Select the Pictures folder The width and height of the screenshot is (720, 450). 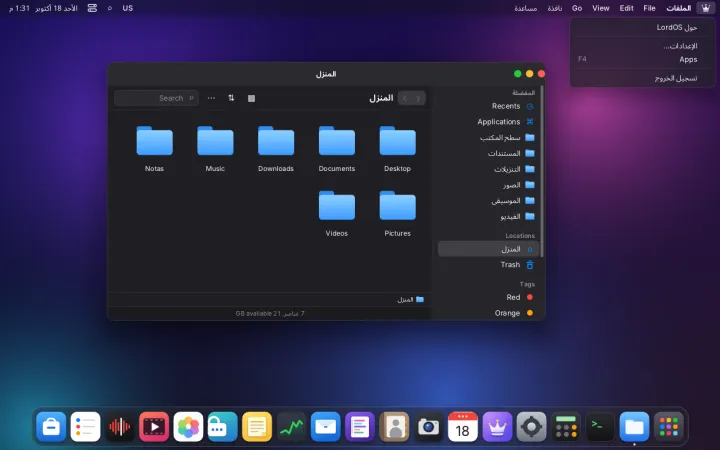click(397, 214)
